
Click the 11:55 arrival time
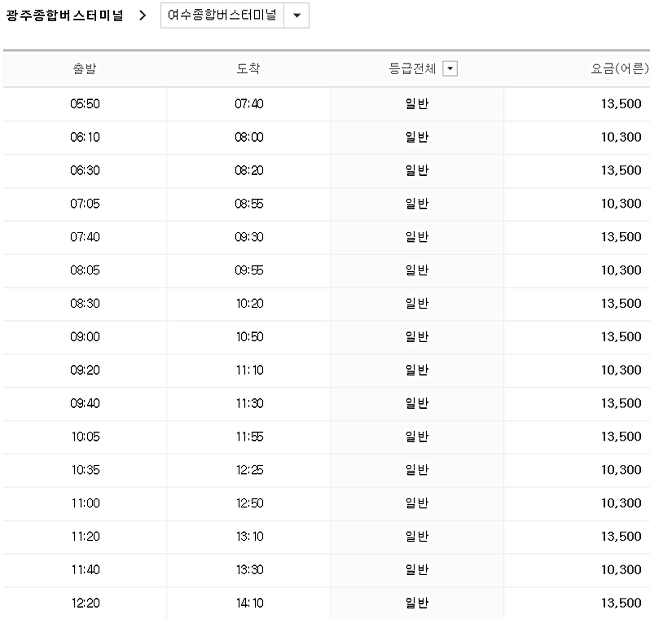point(250,437)
